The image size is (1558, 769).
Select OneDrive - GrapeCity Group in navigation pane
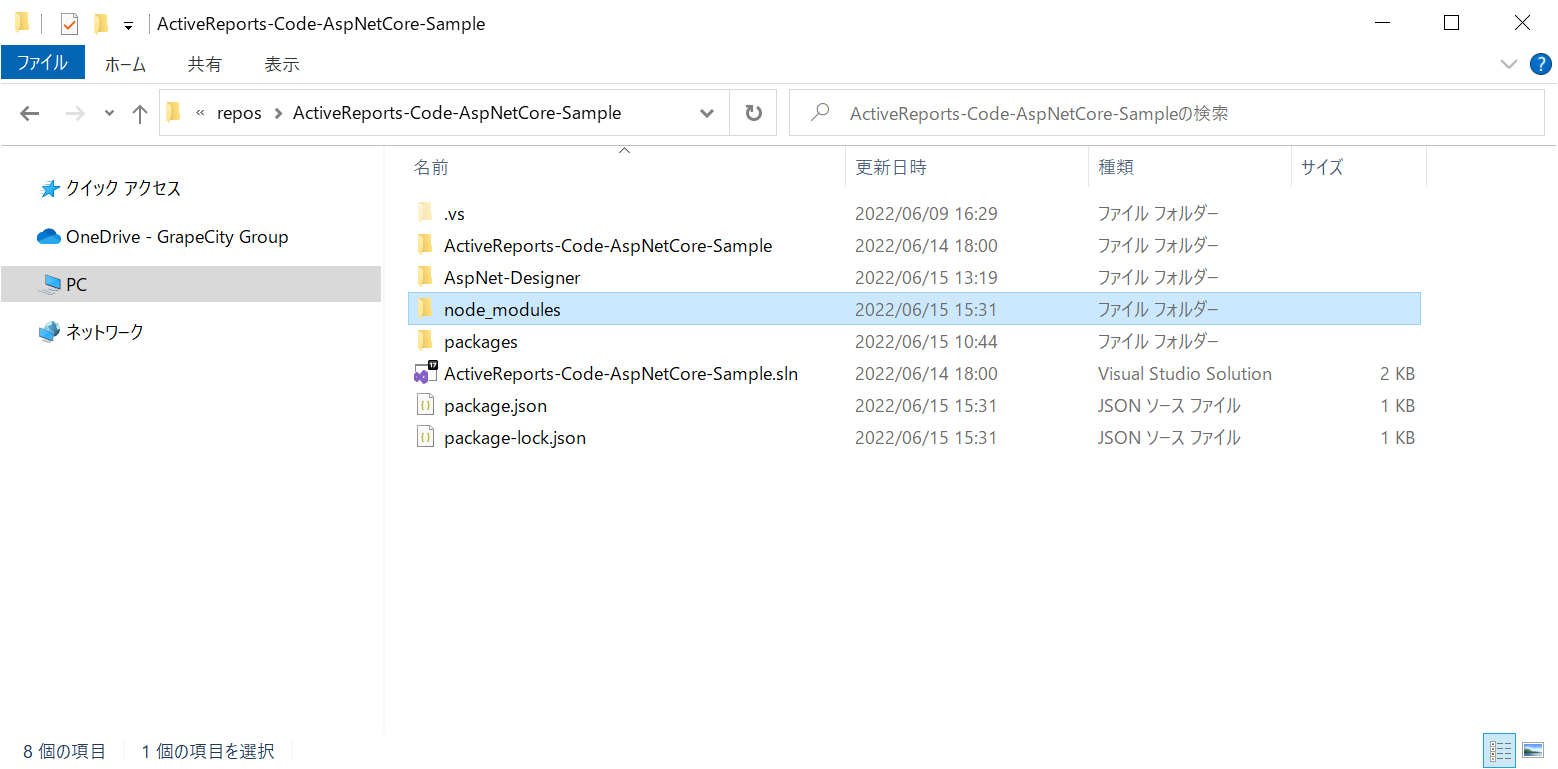(177, 237)
